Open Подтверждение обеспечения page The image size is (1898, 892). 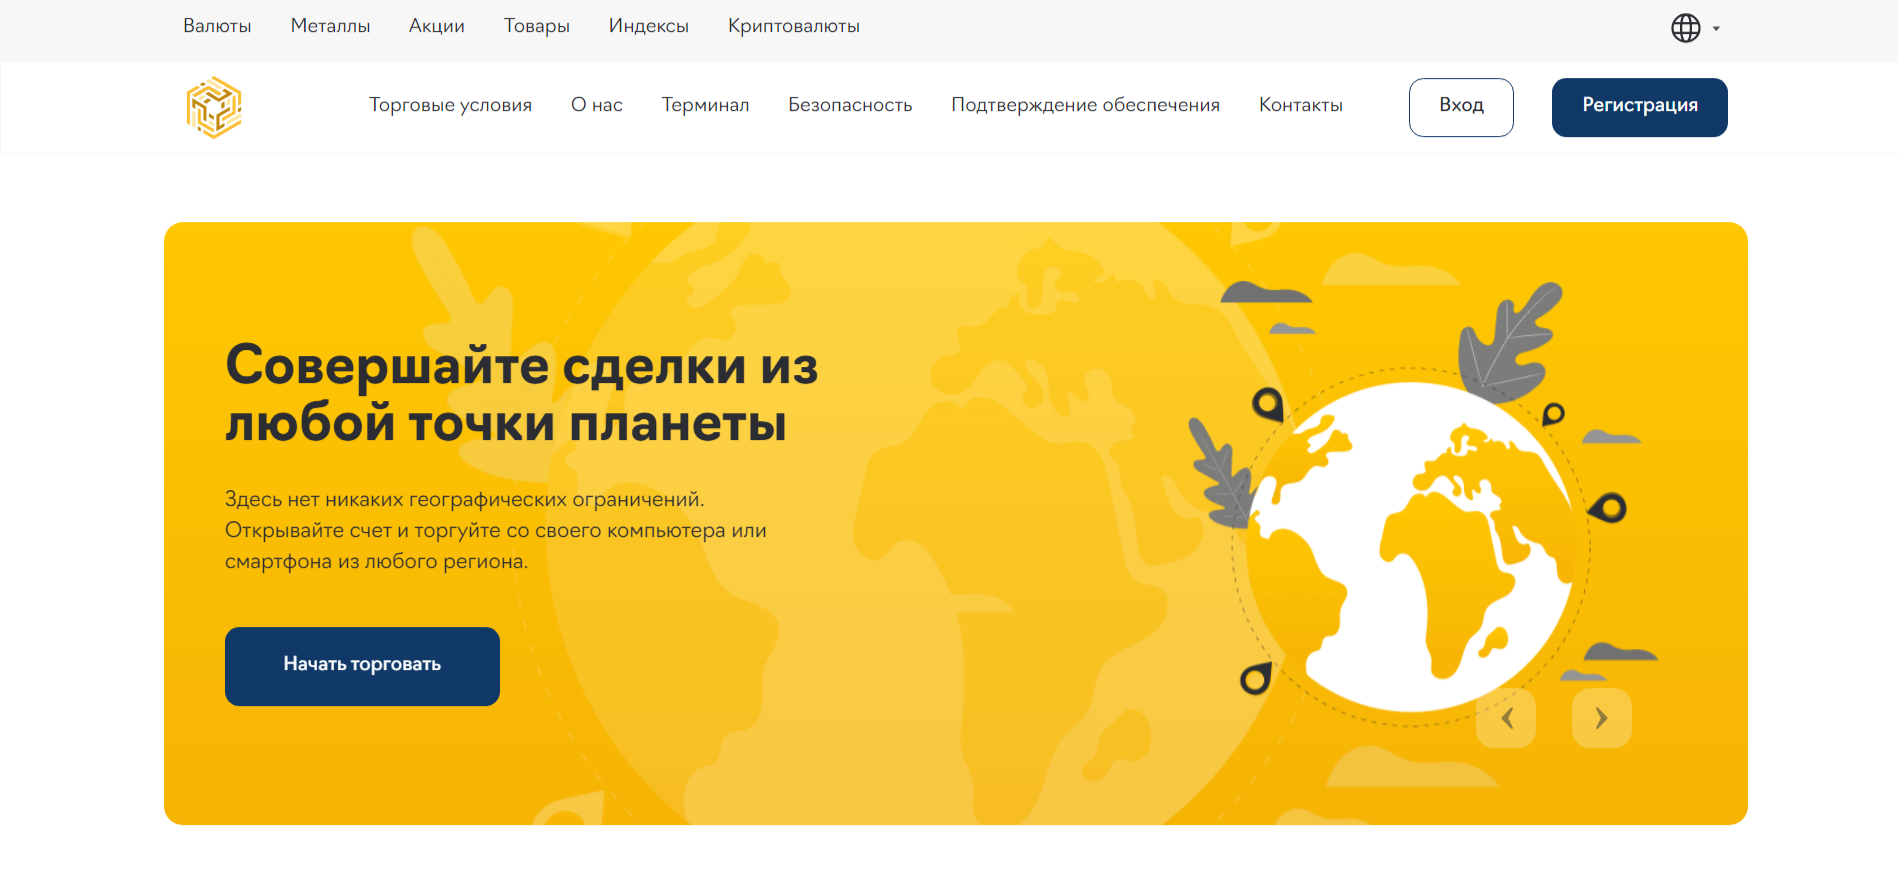1085,105
